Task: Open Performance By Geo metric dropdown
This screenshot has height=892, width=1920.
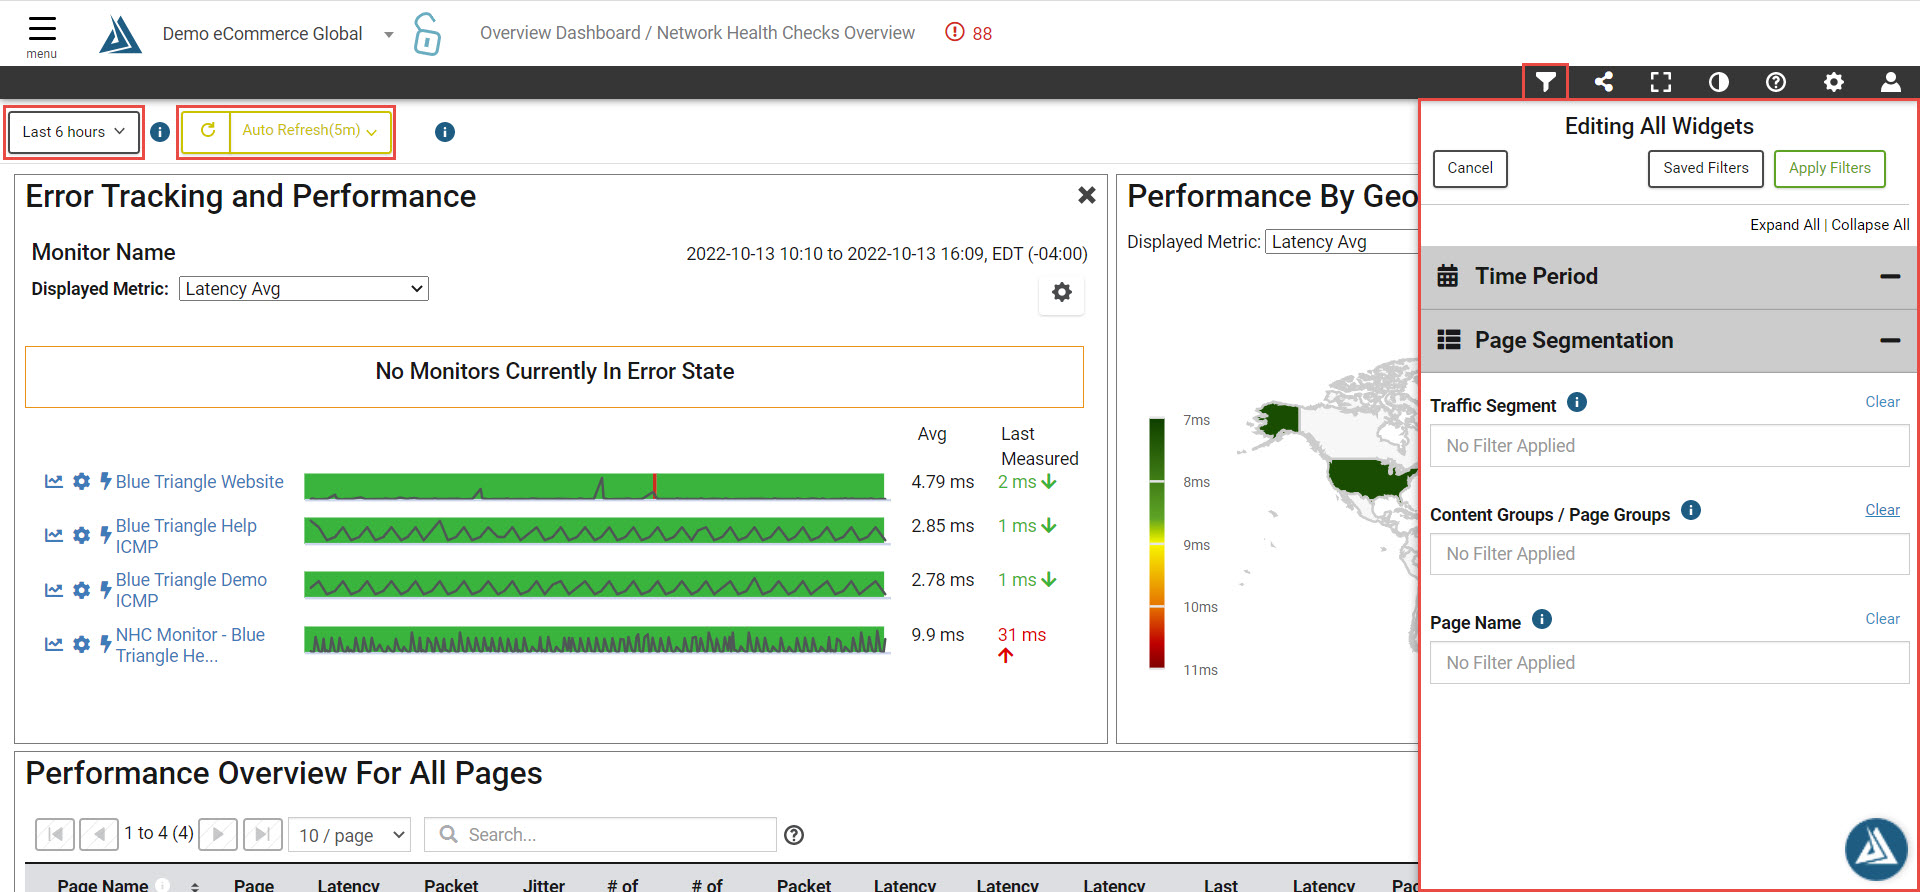Action: click(x=1342, y=242)
